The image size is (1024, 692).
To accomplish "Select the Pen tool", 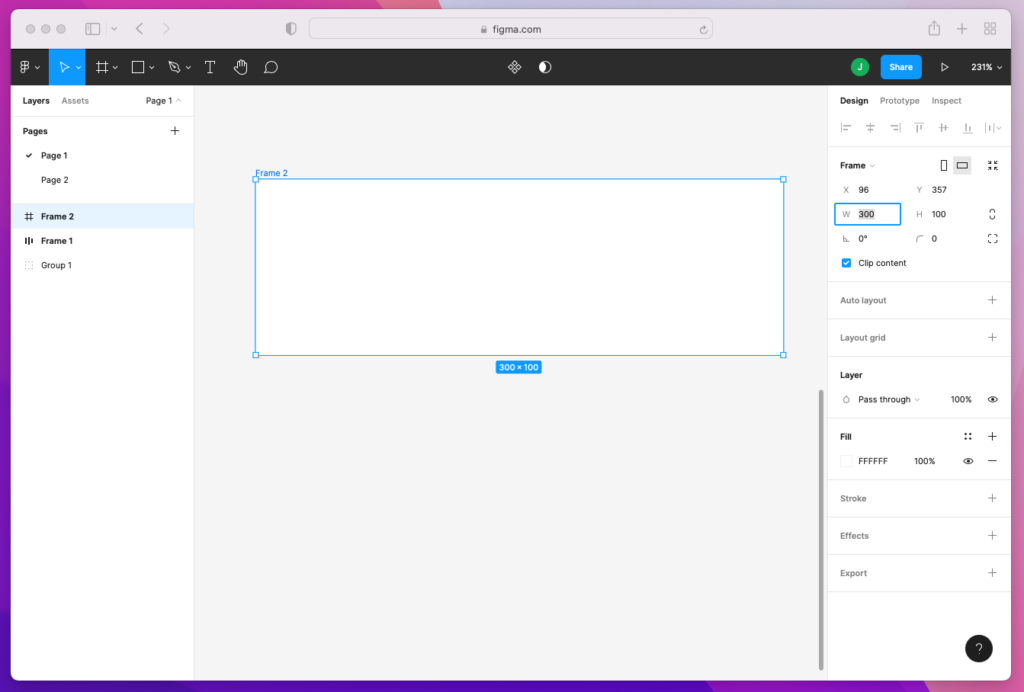I will click(x=174, y=67).
